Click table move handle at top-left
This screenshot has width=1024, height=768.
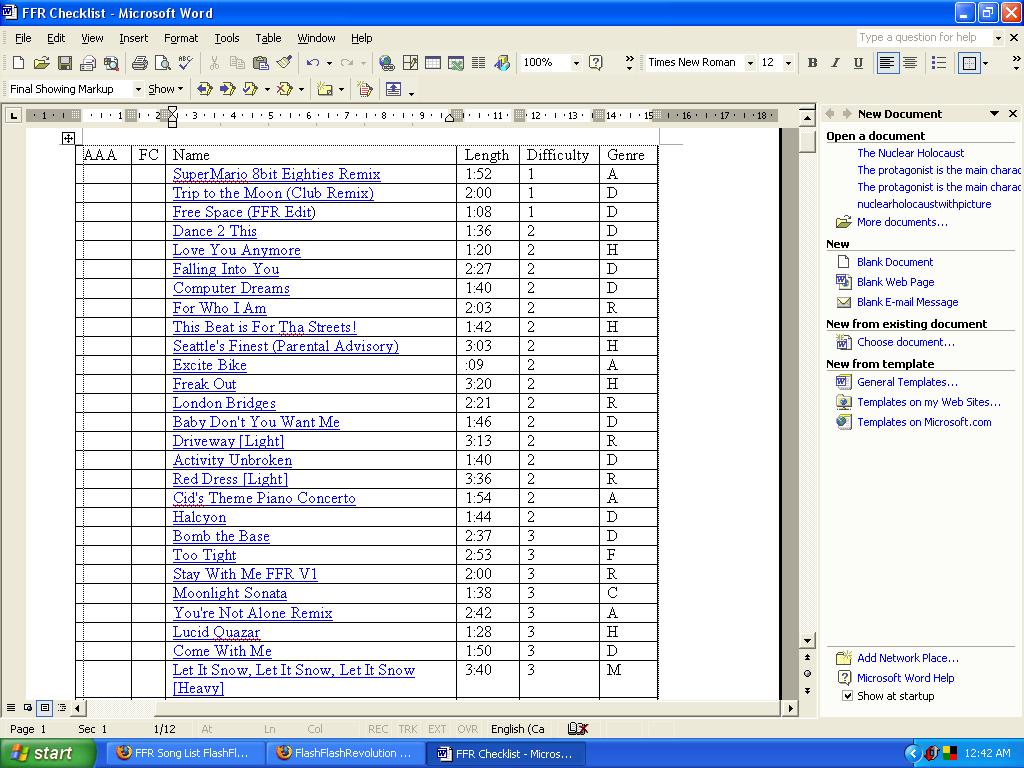tap(68, 138)
